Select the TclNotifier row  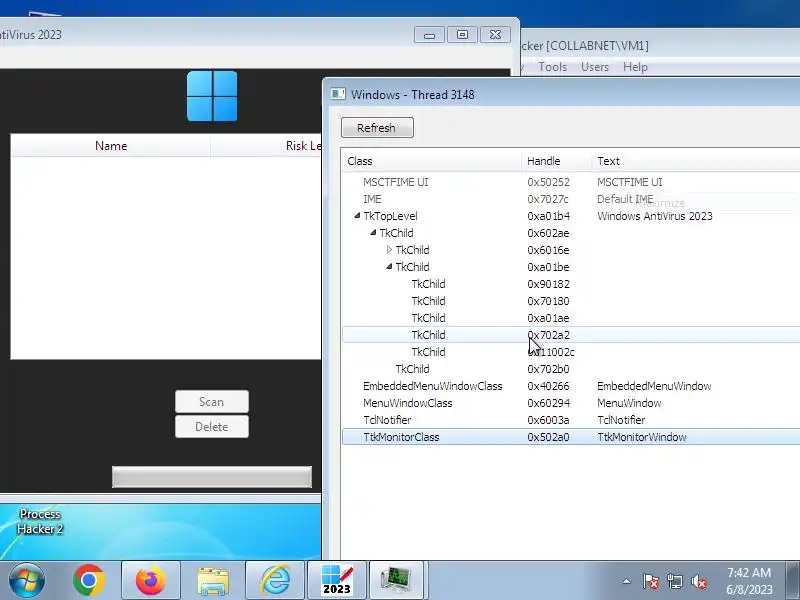click(x=571, y=420)
